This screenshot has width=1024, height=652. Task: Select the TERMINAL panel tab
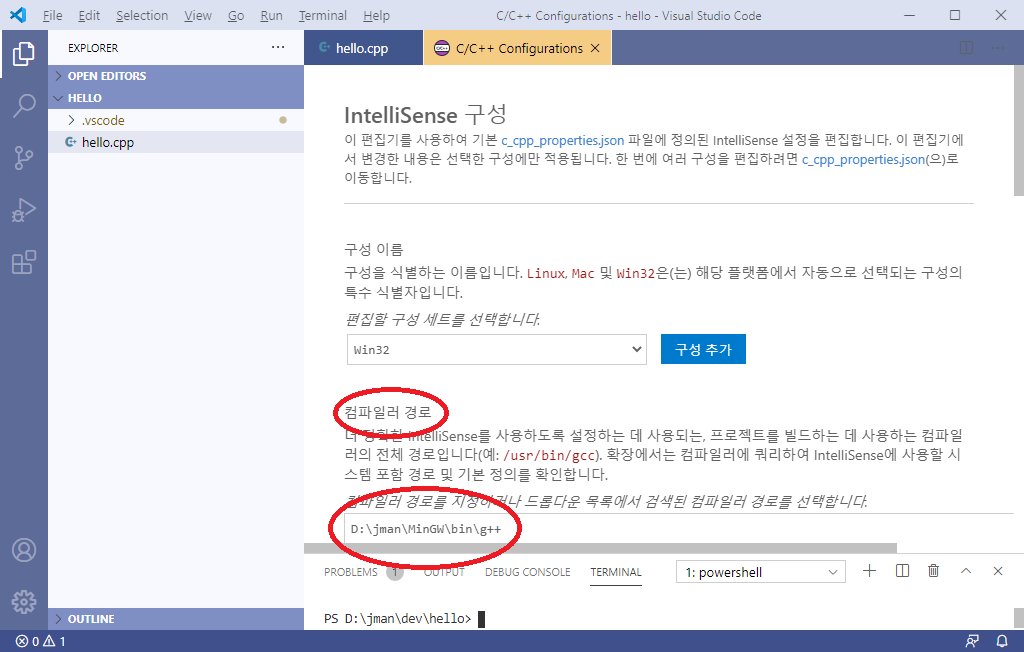[616, 572]
